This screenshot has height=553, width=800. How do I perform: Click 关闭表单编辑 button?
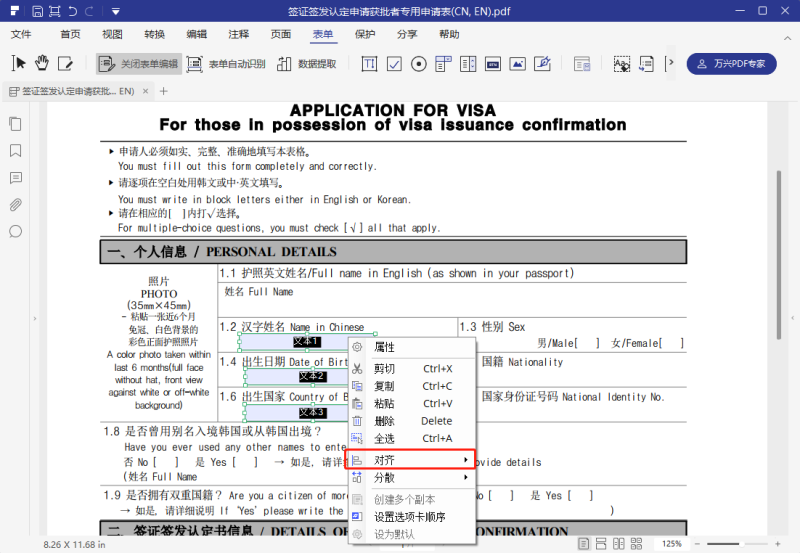coord(139,64)
